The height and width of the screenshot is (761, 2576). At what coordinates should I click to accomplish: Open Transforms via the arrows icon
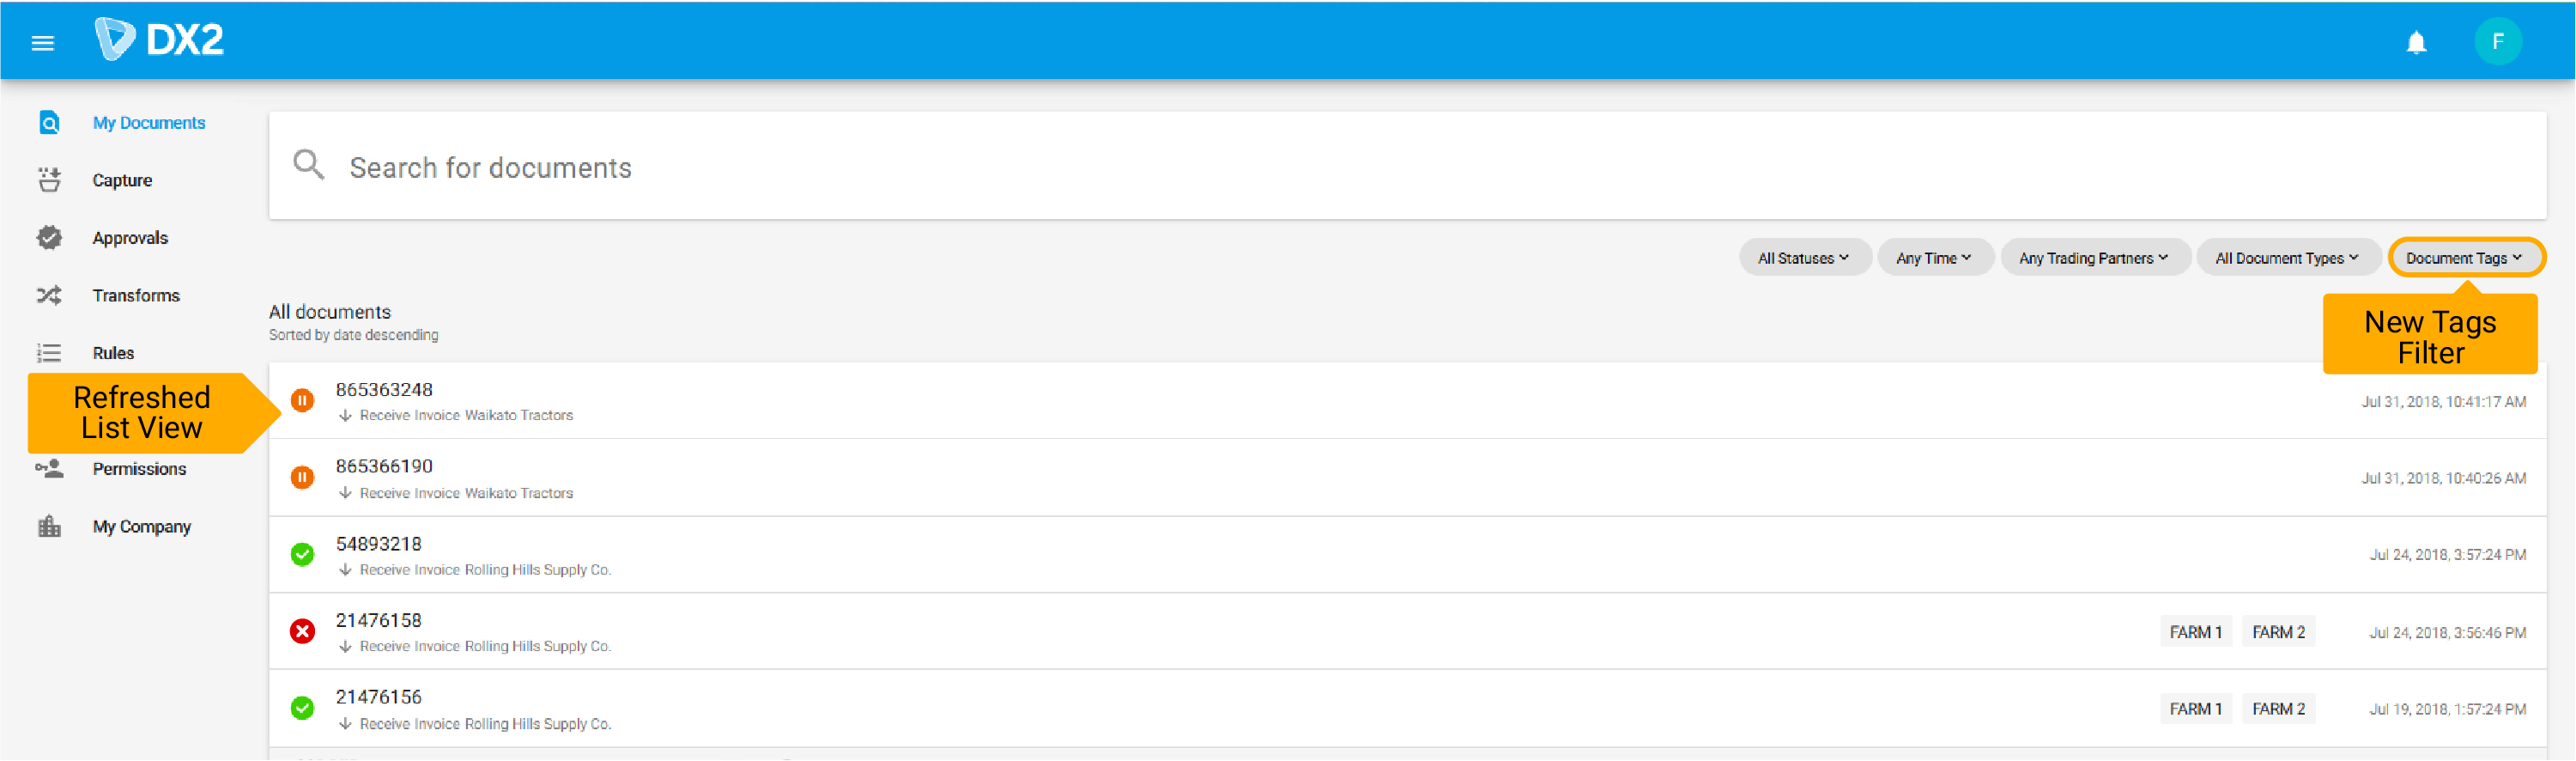(48, 295)
